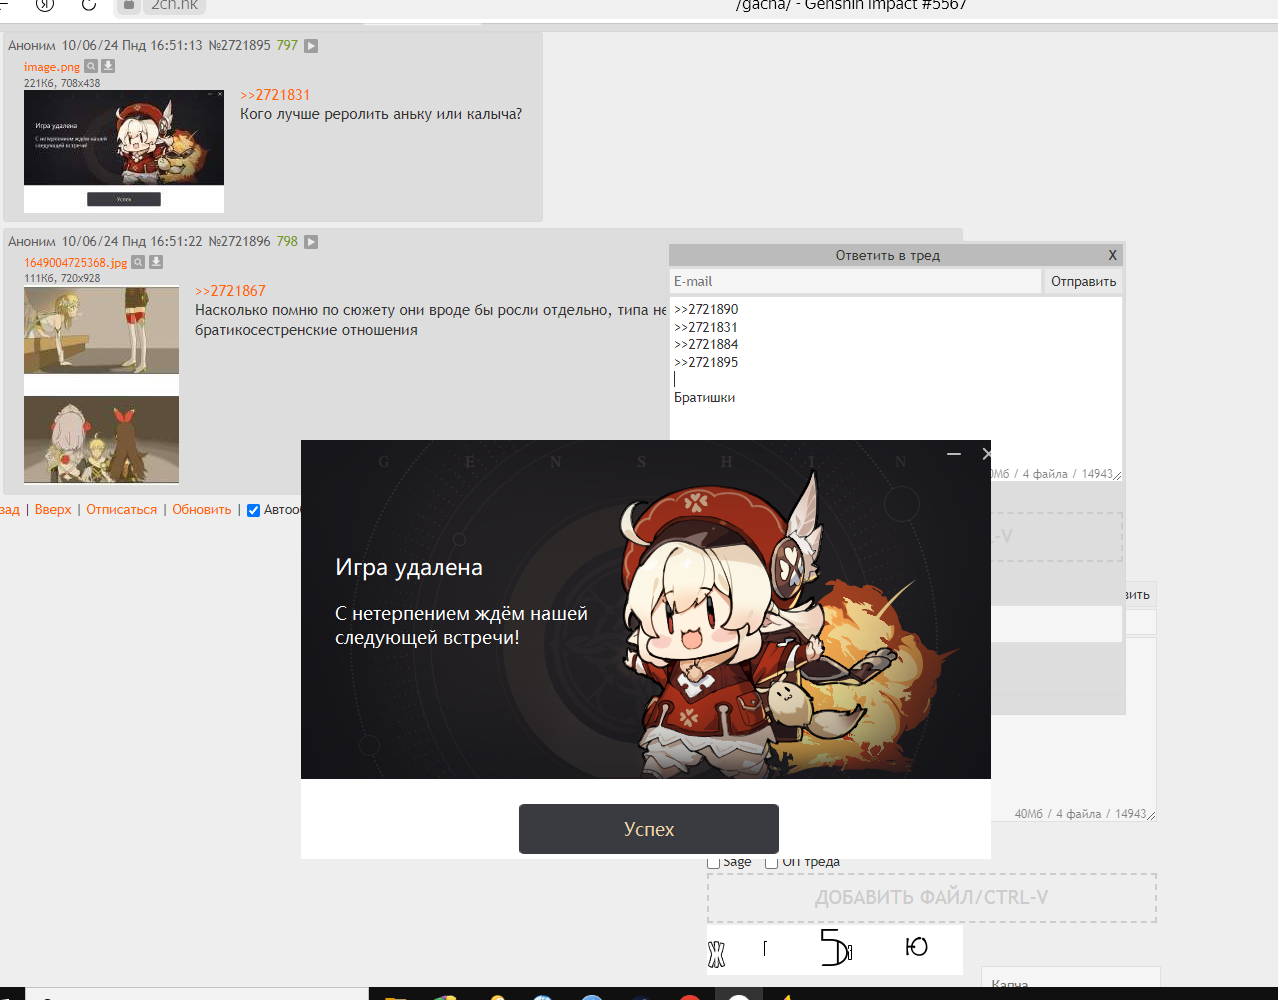Follow reply link >>2721831
The width and height of the screenshot is (1278, 1000).
(x=275, y=95)
